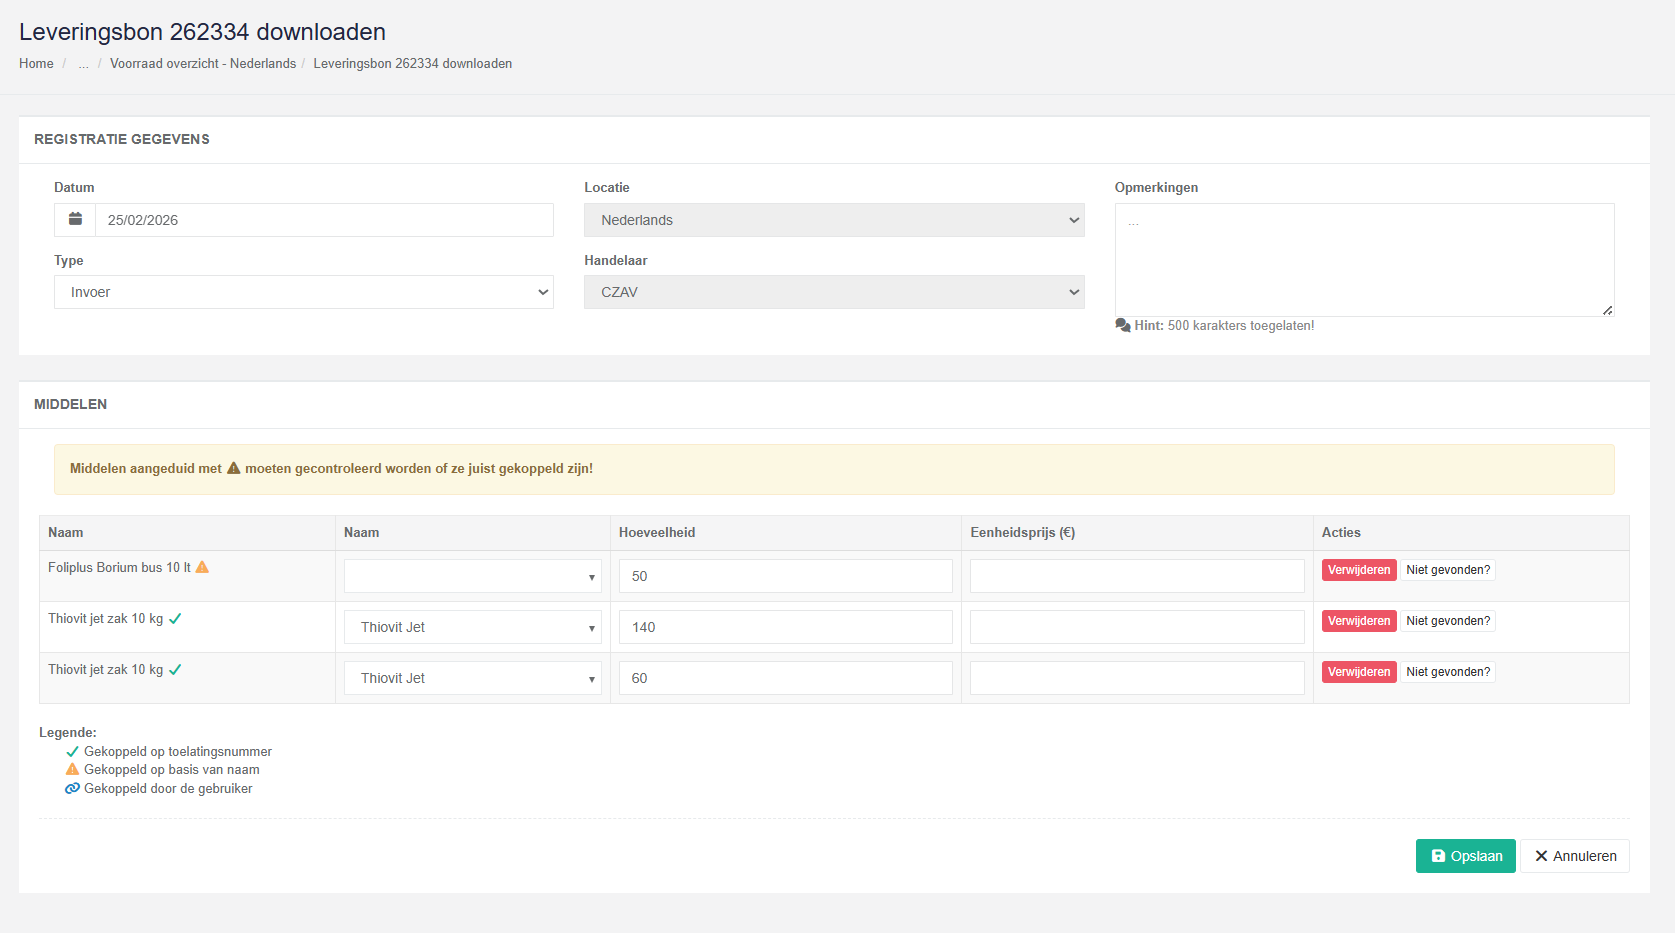1675x933 pixels.
Task: Click Verwijderen in the row with quantity 60
Action: click(x=1359, y=672)
